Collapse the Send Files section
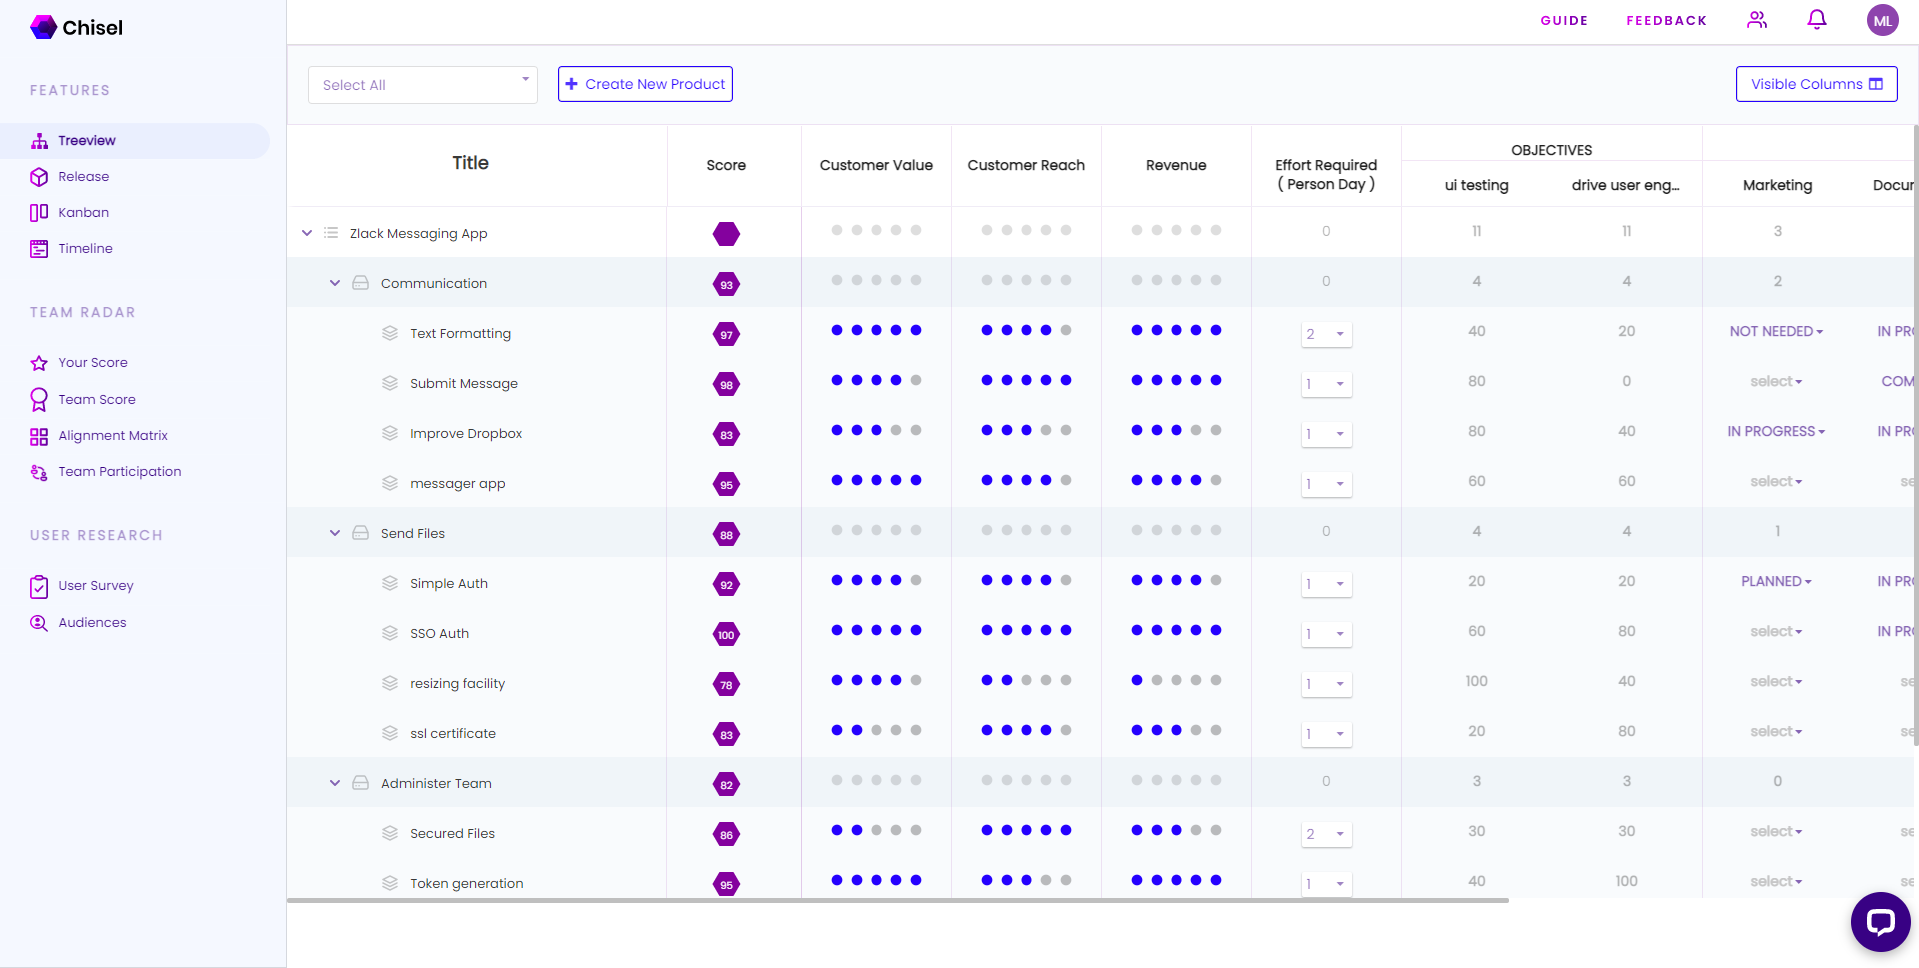Image resolution: width=1919 pixels, height=968 pixels. [335, 533]
